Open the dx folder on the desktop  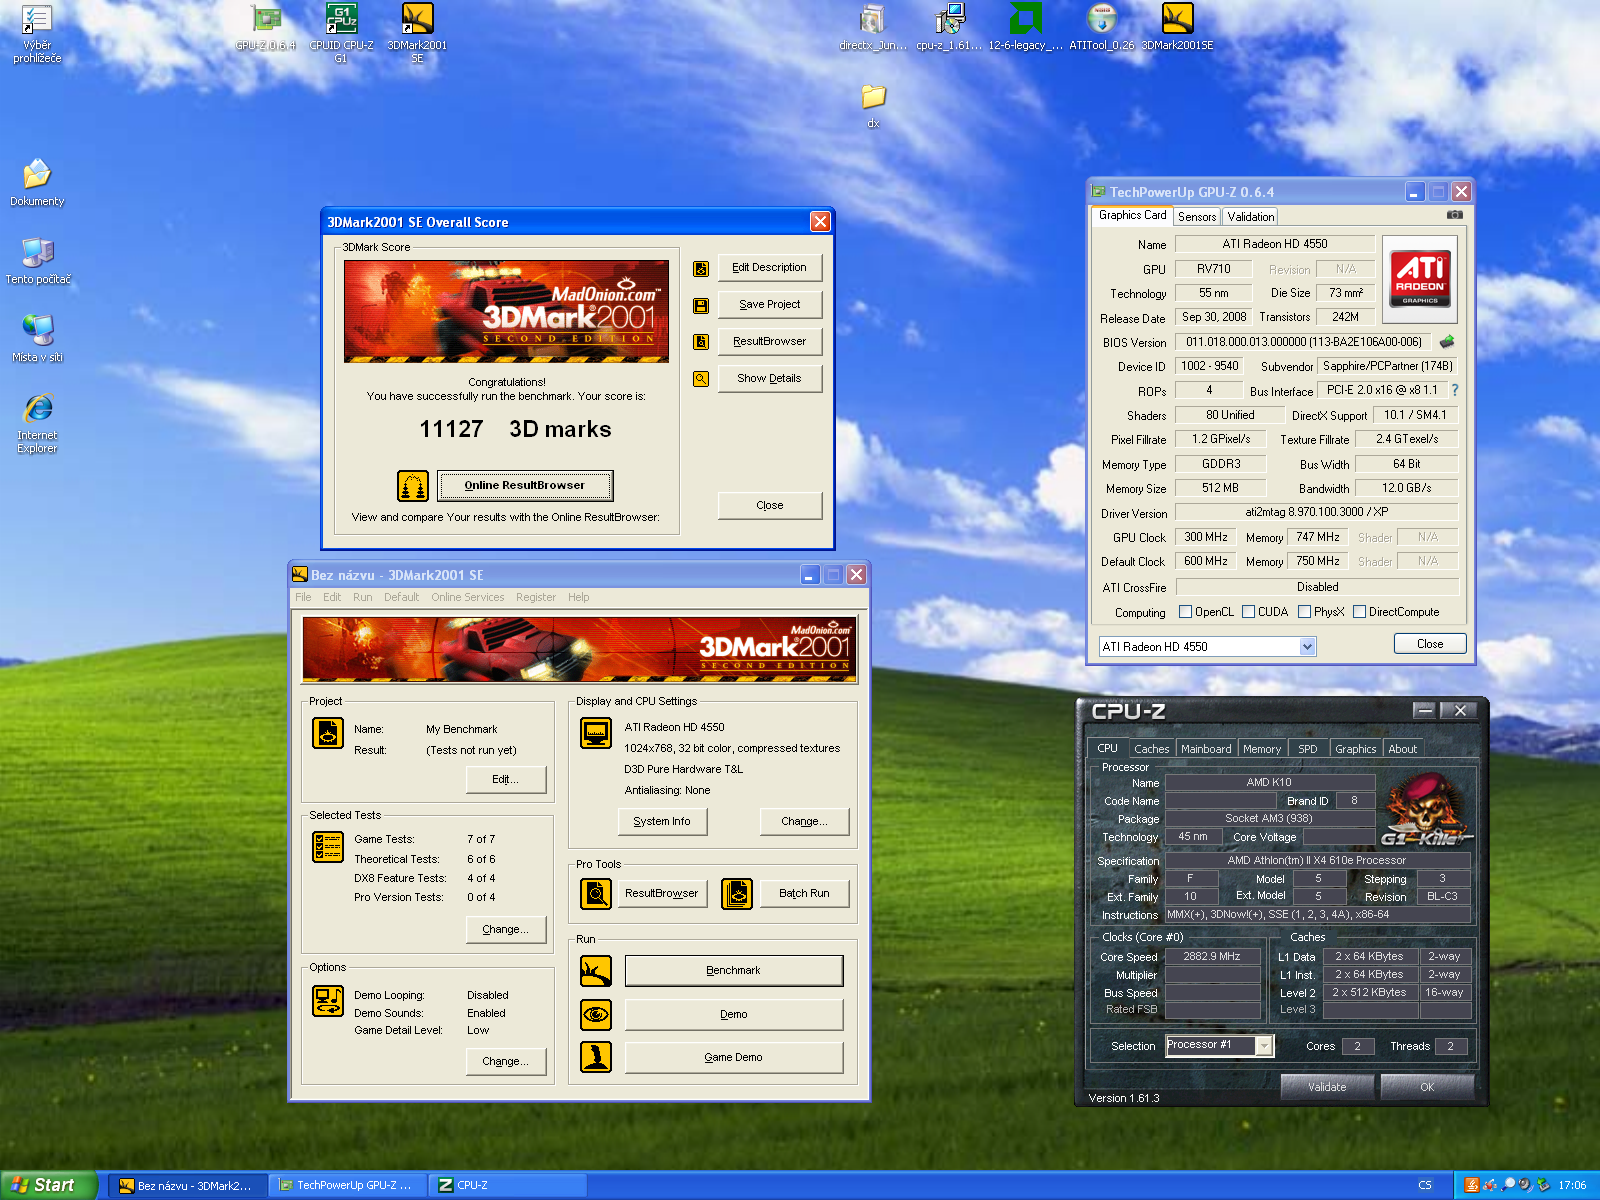[873, 106]
